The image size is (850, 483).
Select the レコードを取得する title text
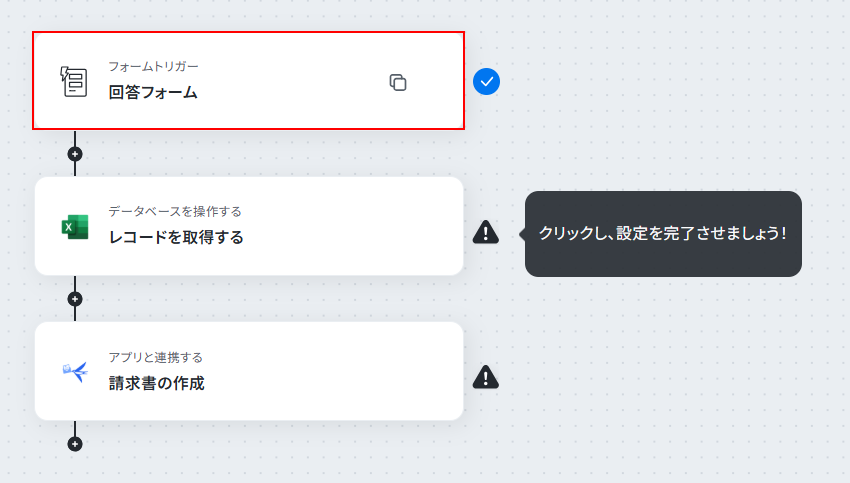tap(176, 237)
